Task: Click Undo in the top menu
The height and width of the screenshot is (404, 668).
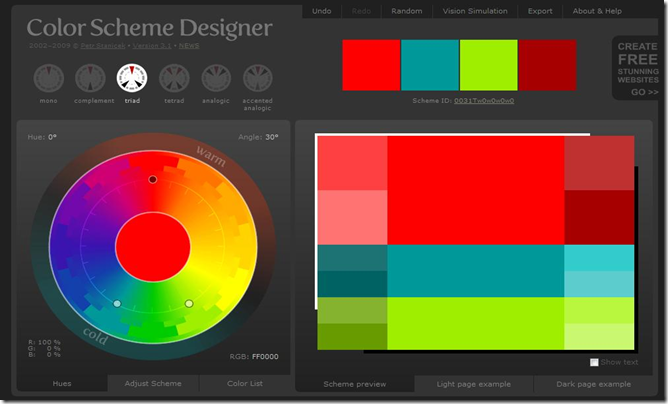Action: (x=322, y=11)
